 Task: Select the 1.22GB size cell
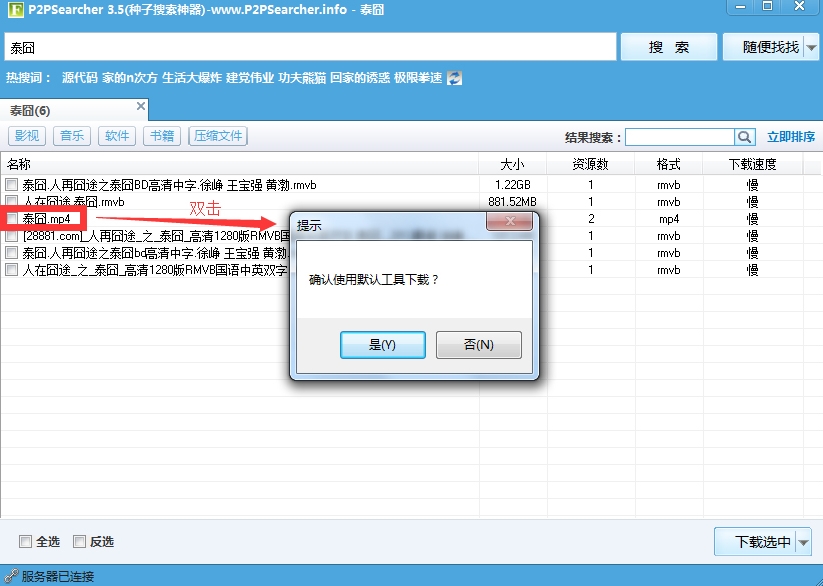click(x=512, y=185)
